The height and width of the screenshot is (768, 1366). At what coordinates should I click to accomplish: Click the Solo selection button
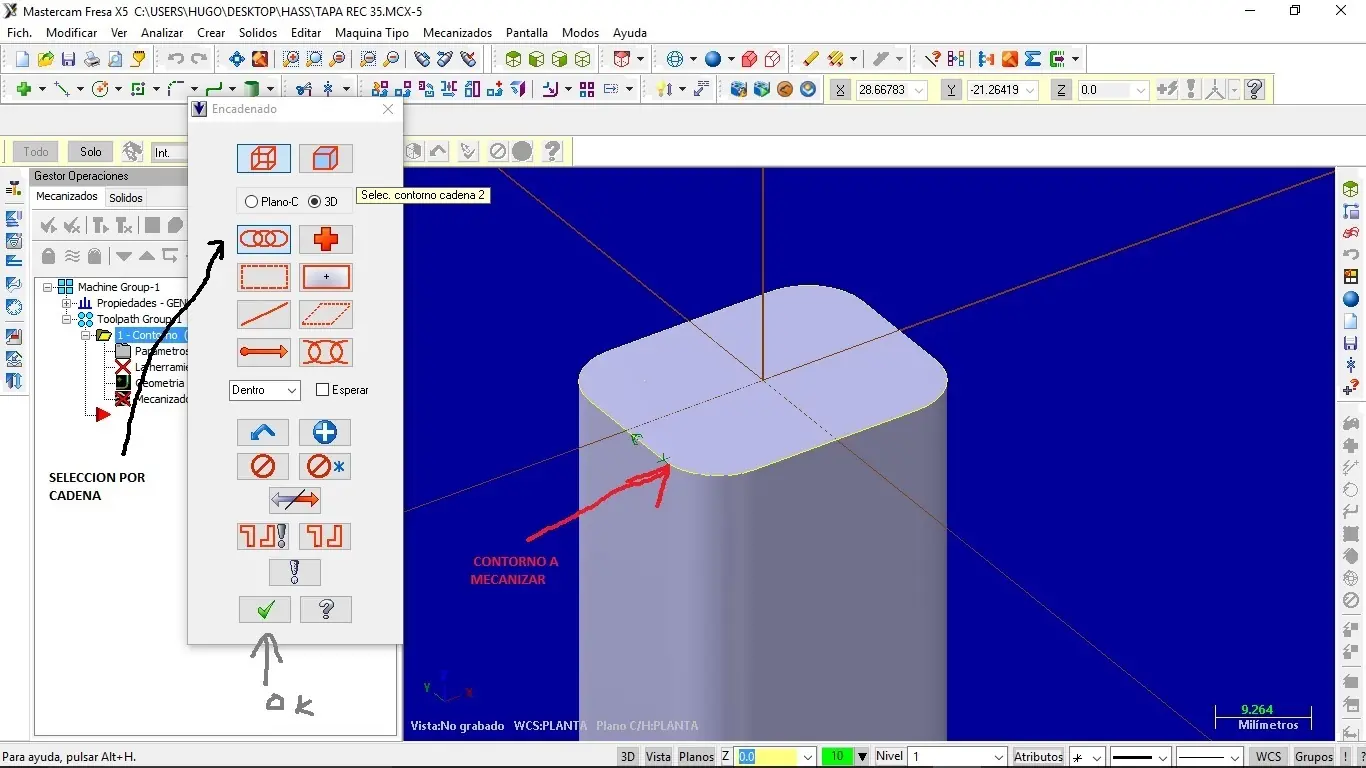point(91,152)
